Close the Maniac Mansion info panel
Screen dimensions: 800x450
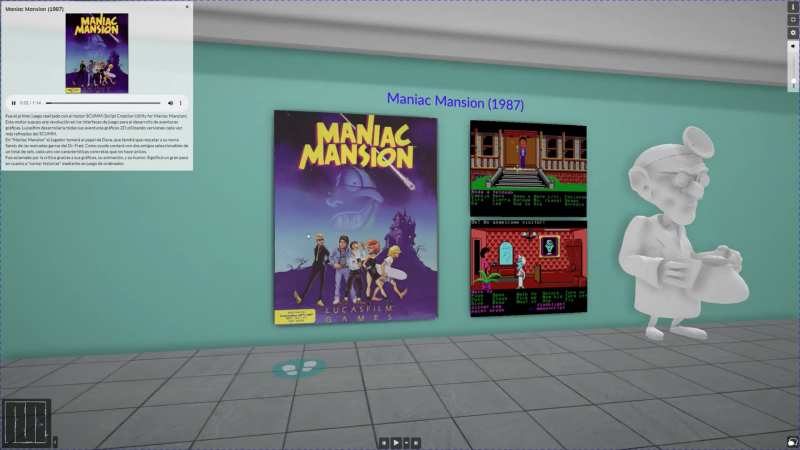pos(187,7)
